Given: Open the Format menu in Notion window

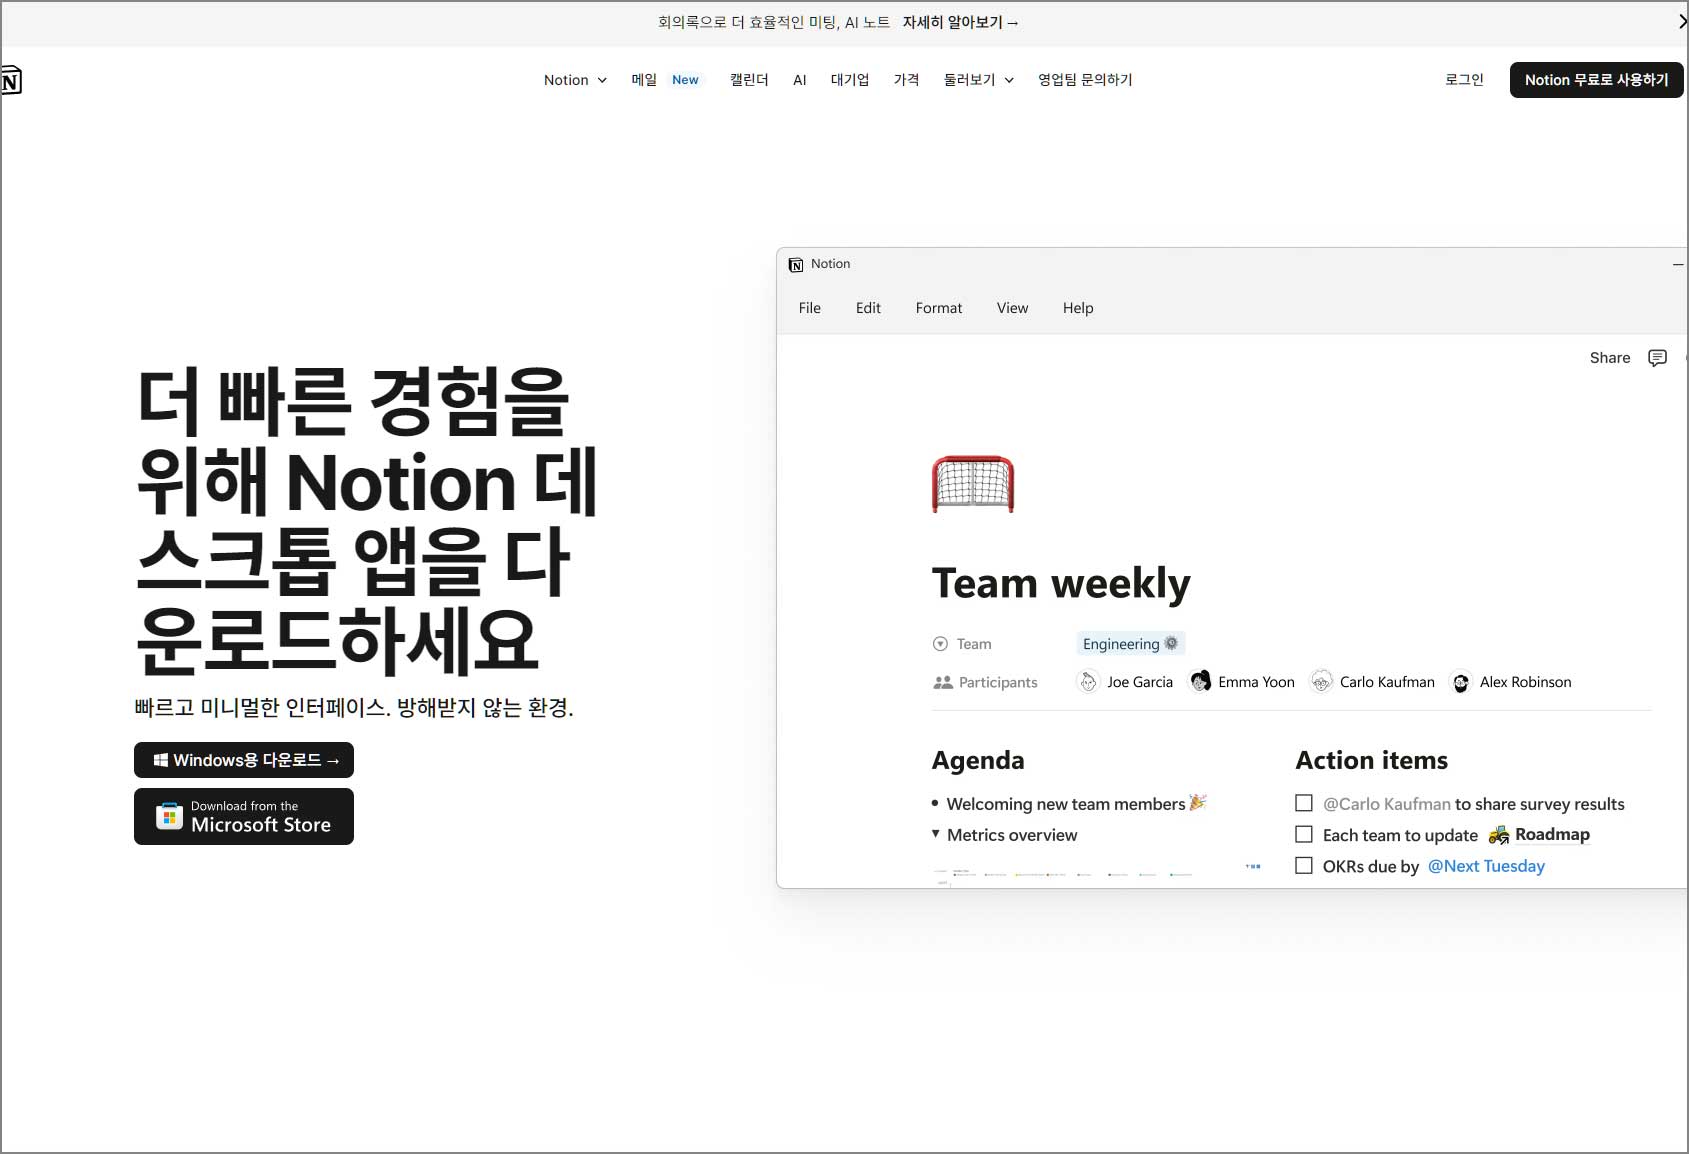Looking at the screenshot, I should tap(939, 308).
